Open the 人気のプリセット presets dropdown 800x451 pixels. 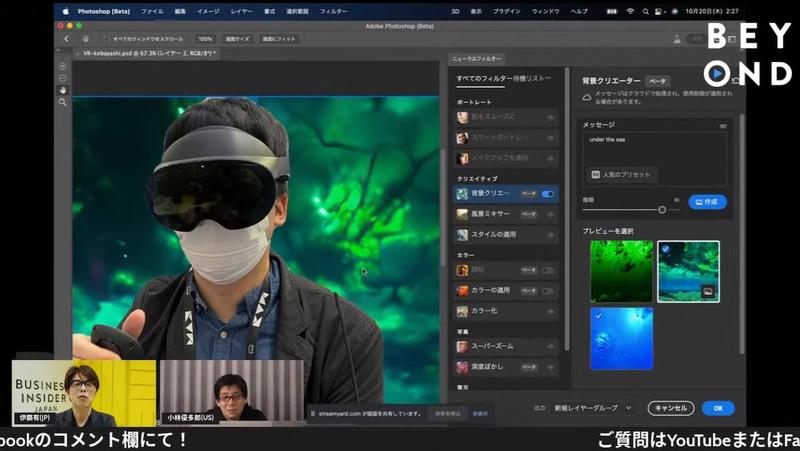pyautogui.click(x=622, y=174)
